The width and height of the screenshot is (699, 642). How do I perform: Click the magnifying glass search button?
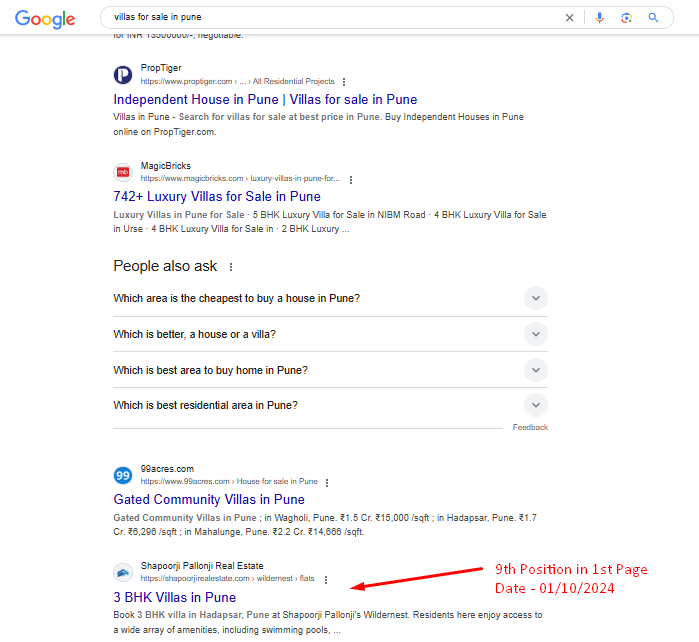654,18
